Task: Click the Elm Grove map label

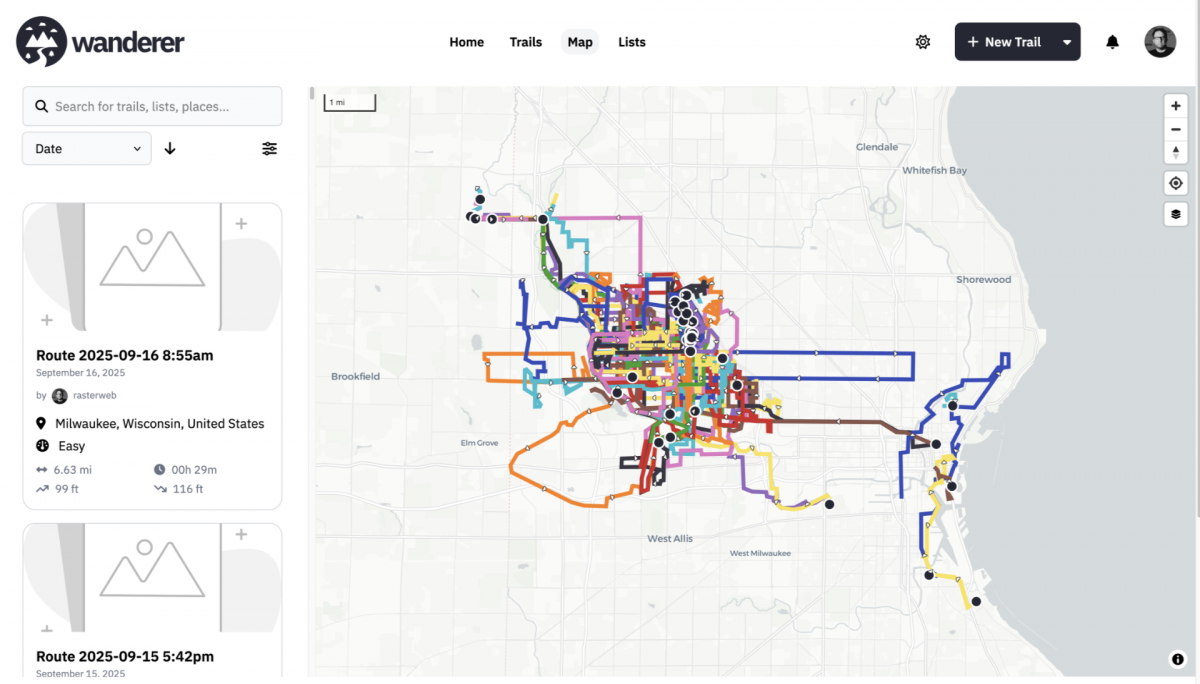Action: [x=481, y=443]
